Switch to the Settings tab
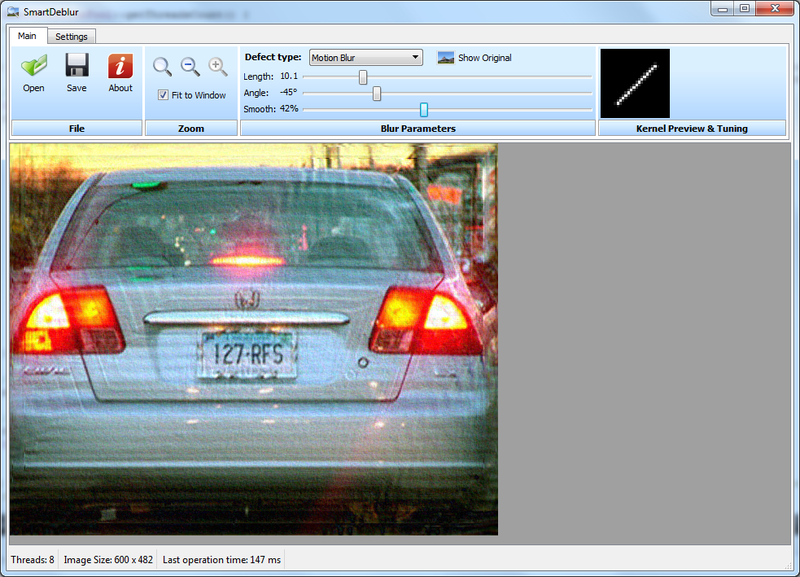The height and width of the screenshot is (577, 800). coord(70,35)
